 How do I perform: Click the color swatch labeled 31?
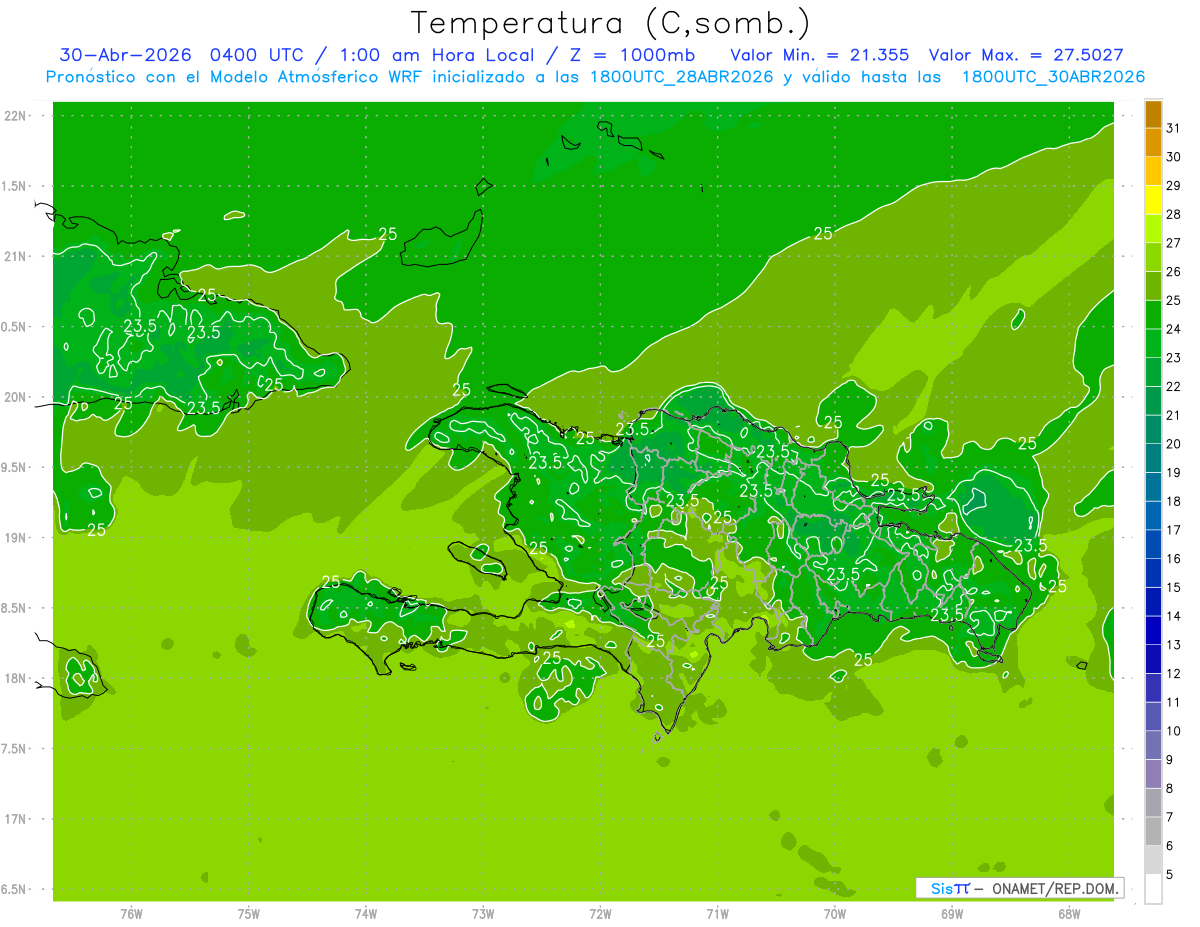(1153, 114)
